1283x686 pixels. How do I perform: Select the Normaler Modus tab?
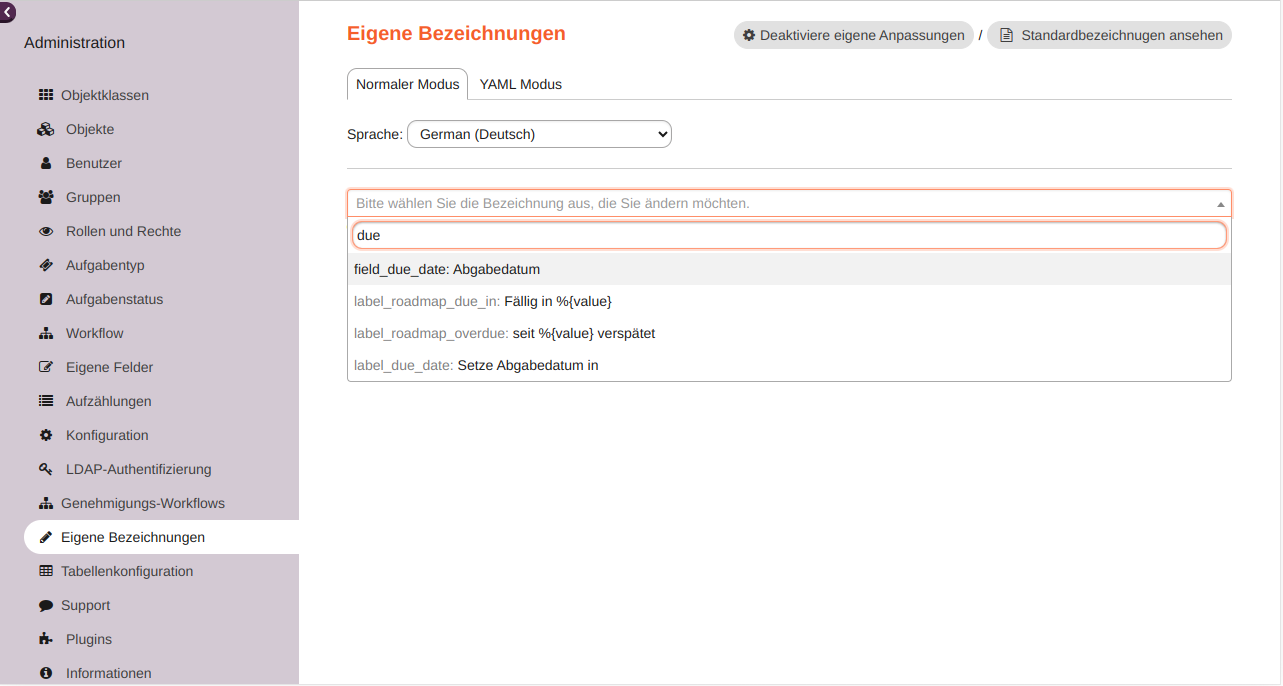(x=407, y=84)
